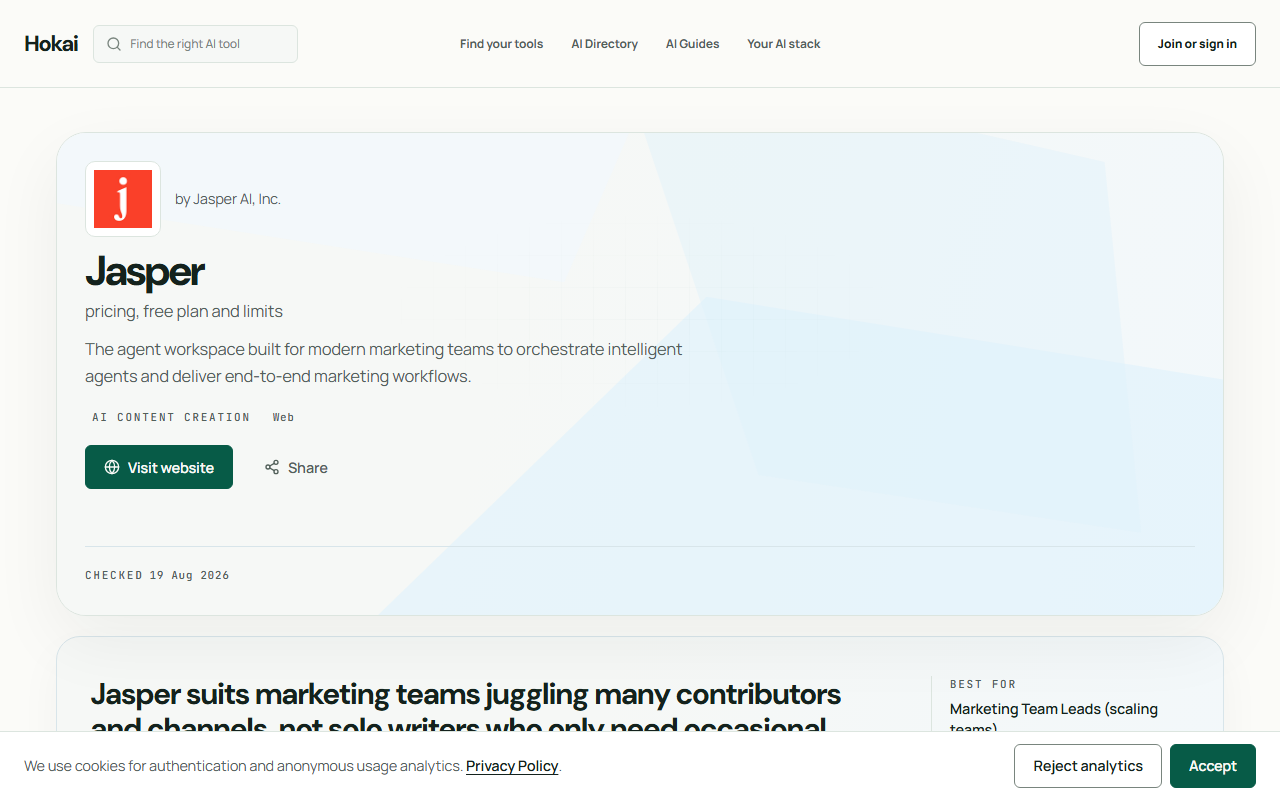Click the magnifier search icon
1280x800 pixels.
[114, 44]
